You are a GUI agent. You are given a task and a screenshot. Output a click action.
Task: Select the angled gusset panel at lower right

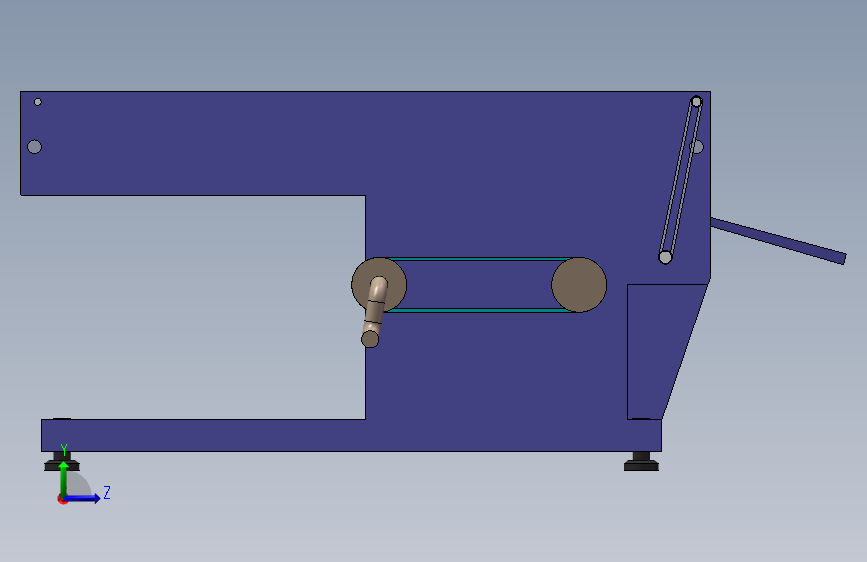[x=658, y=351]
